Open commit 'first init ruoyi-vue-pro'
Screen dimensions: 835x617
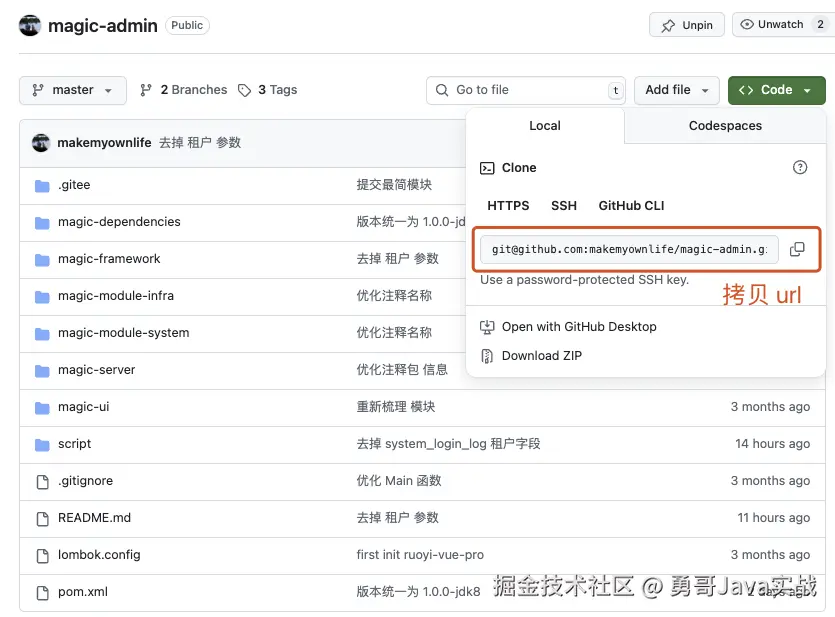tap(420, 555)
